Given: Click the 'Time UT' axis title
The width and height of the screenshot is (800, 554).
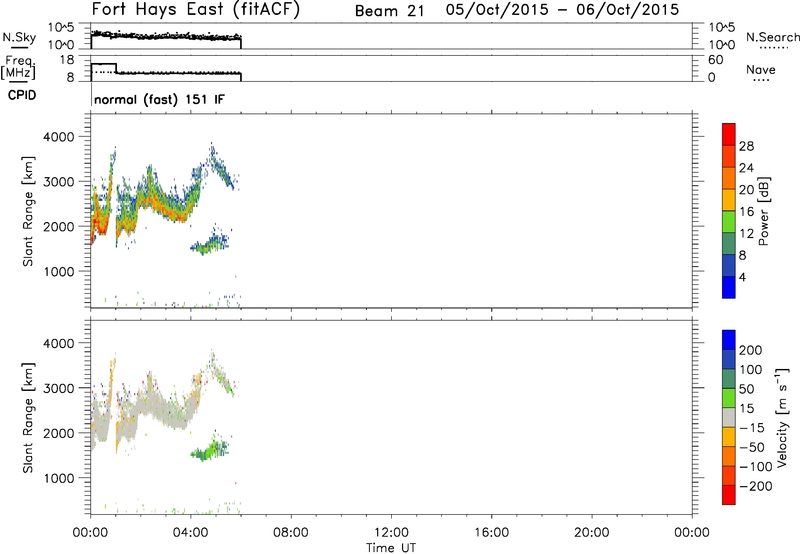Looking at the screenshot, I should click(391, 548).
